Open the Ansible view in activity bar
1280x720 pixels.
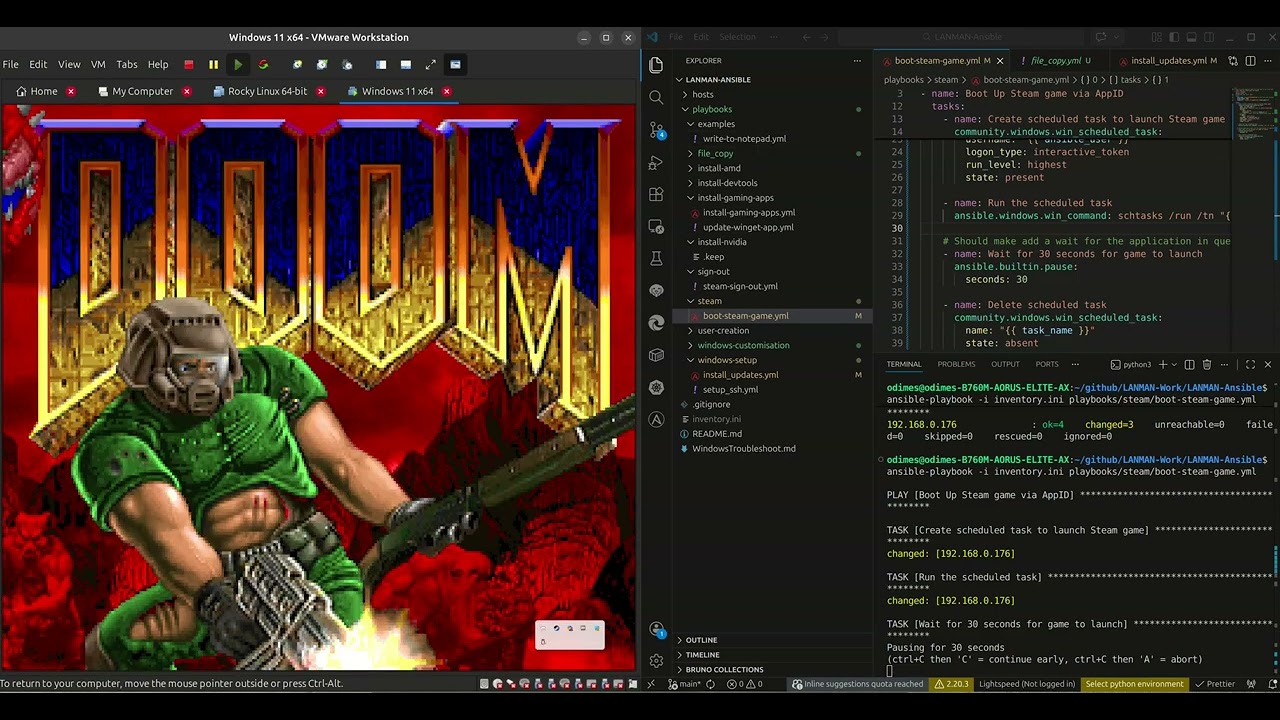(x=656, y=419)
